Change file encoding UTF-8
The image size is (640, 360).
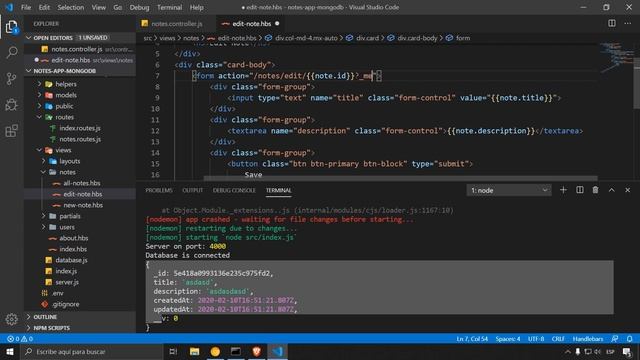click(536, 339)
